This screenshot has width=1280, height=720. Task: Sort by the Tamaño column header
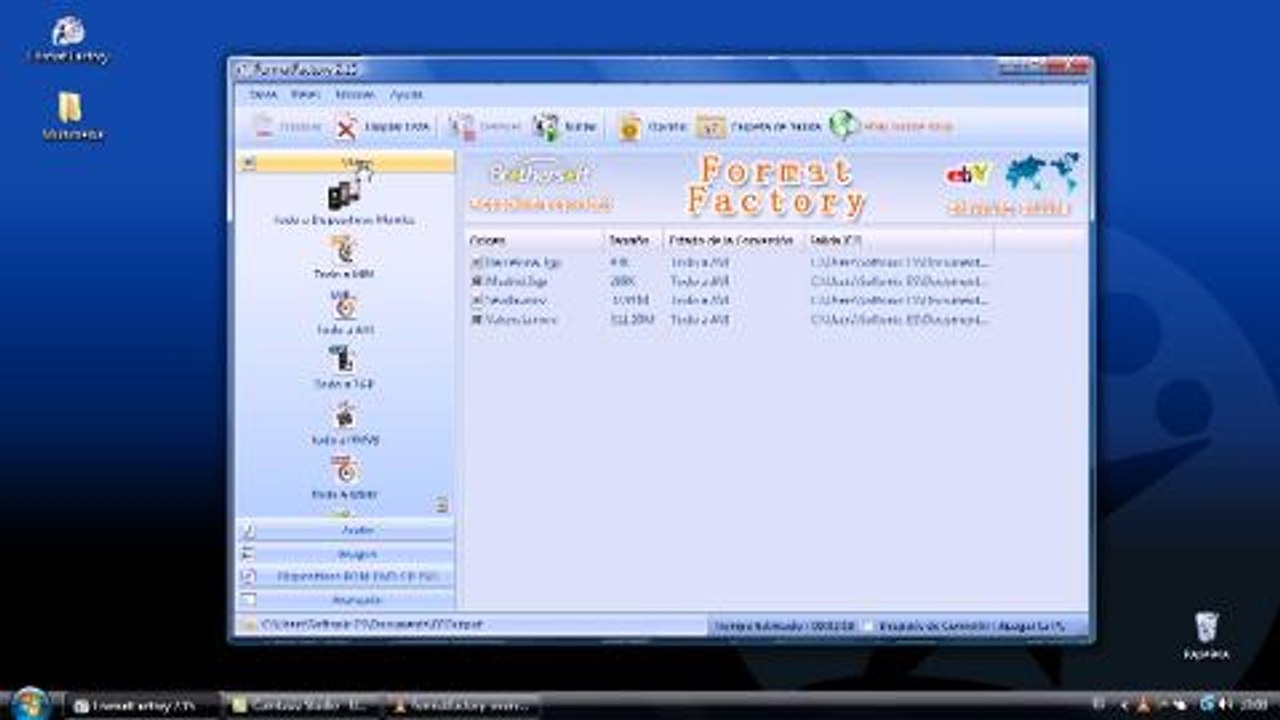pyautogui.click(x=634, y=241)
